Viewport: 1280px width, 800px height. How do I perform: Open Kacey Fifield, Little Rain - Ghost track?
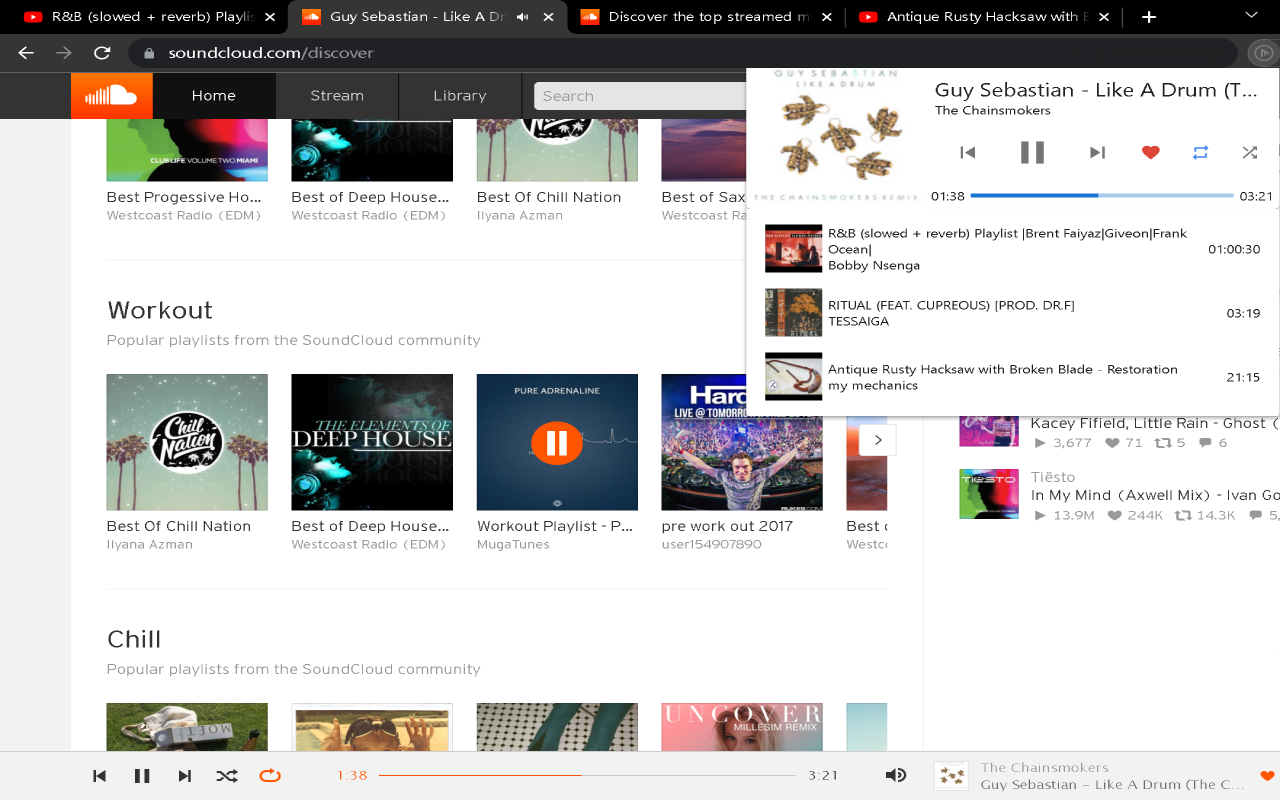pos(1155,423)
